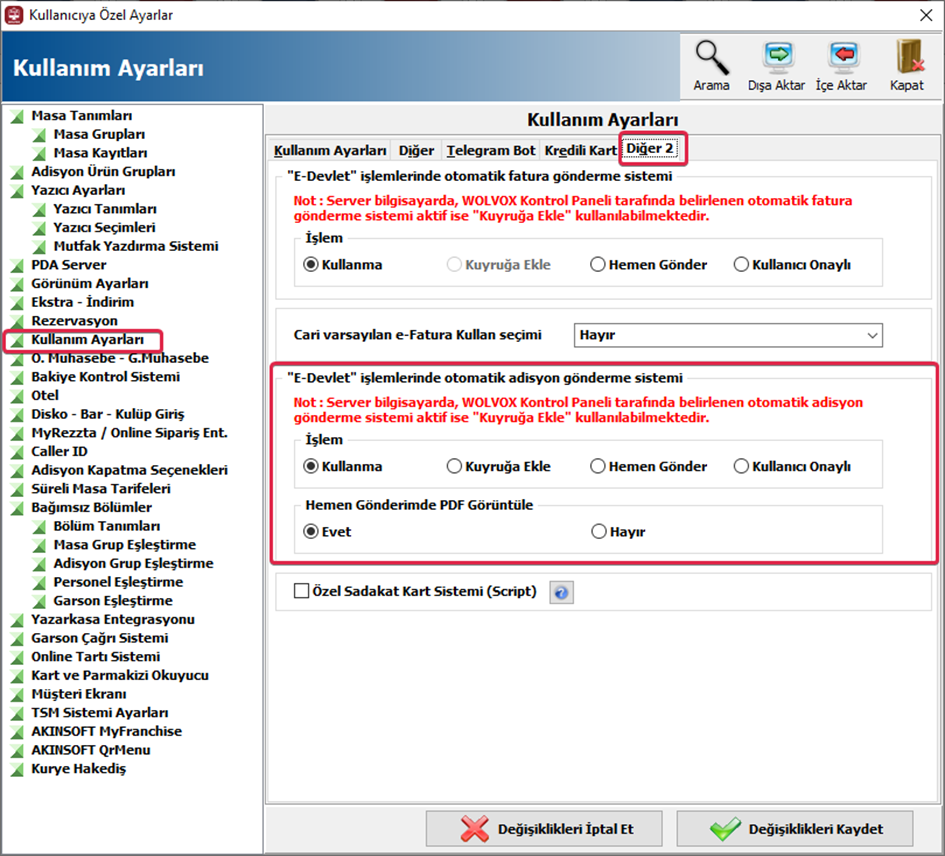
Task: Open the Telegram Bot tab
Action: tap(491, 150)
